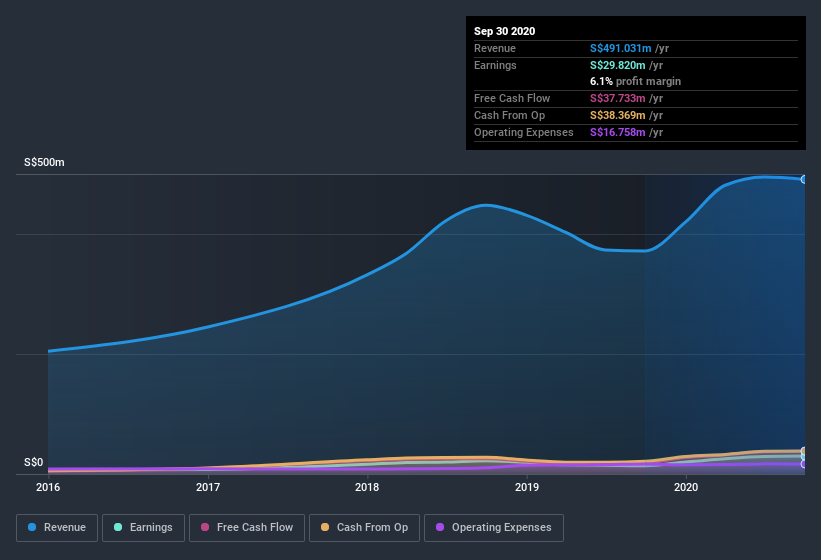The height and width of the screenshot is (560, 821).
Task: Click the 2020 x-axis label
Action: coord(686,487)
